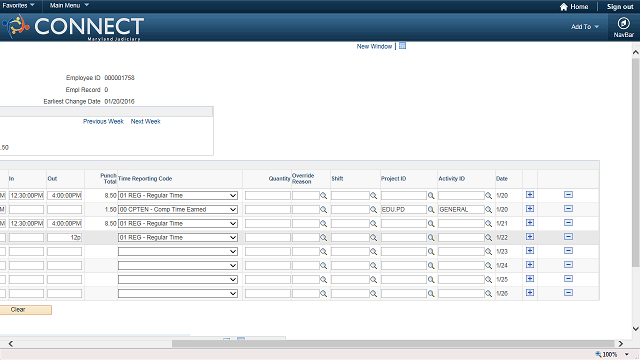
Task: Add a row after the Comp Time Earned row
Action: [530, 209]
